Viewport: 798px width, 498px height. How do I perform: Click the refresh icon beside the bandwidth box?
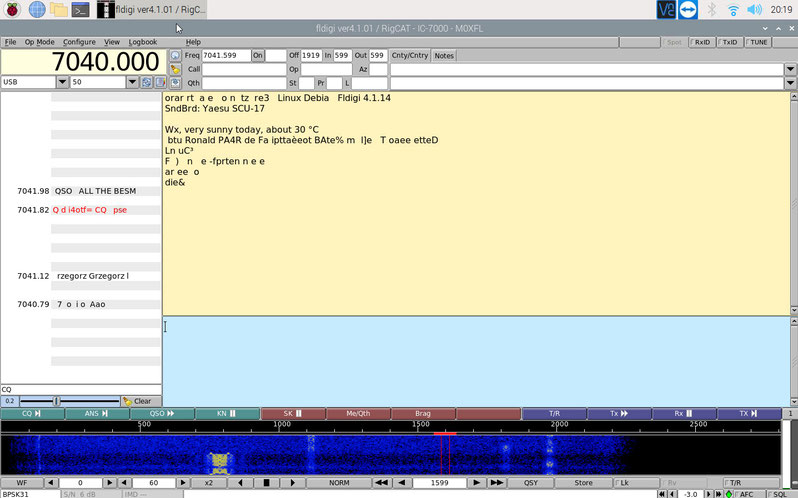tap(147, 82)
